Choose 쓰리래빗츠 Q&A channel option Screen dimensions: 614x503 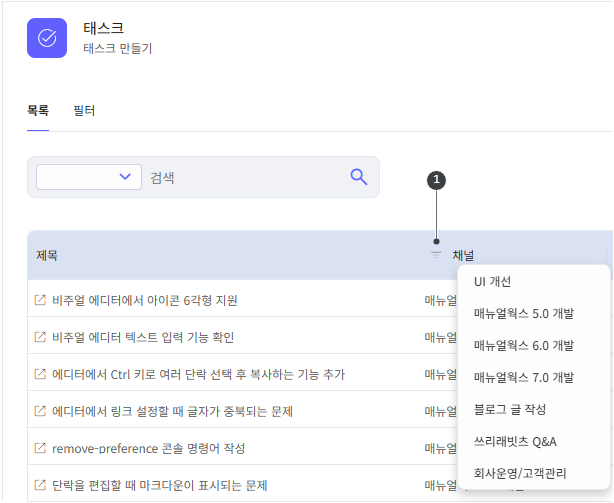pos(514,441)
